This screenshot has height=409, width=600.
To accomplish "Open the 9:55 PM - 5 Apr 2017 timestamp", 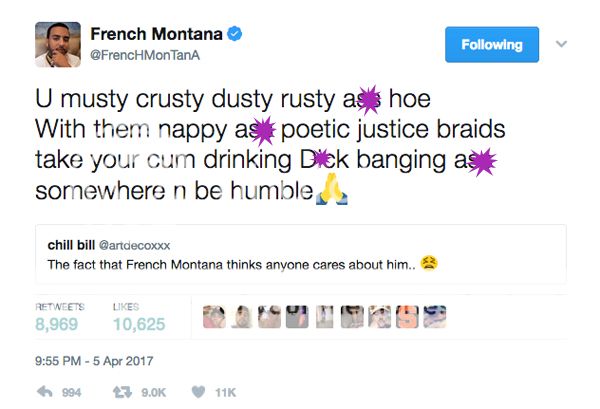I will point(91,359).
